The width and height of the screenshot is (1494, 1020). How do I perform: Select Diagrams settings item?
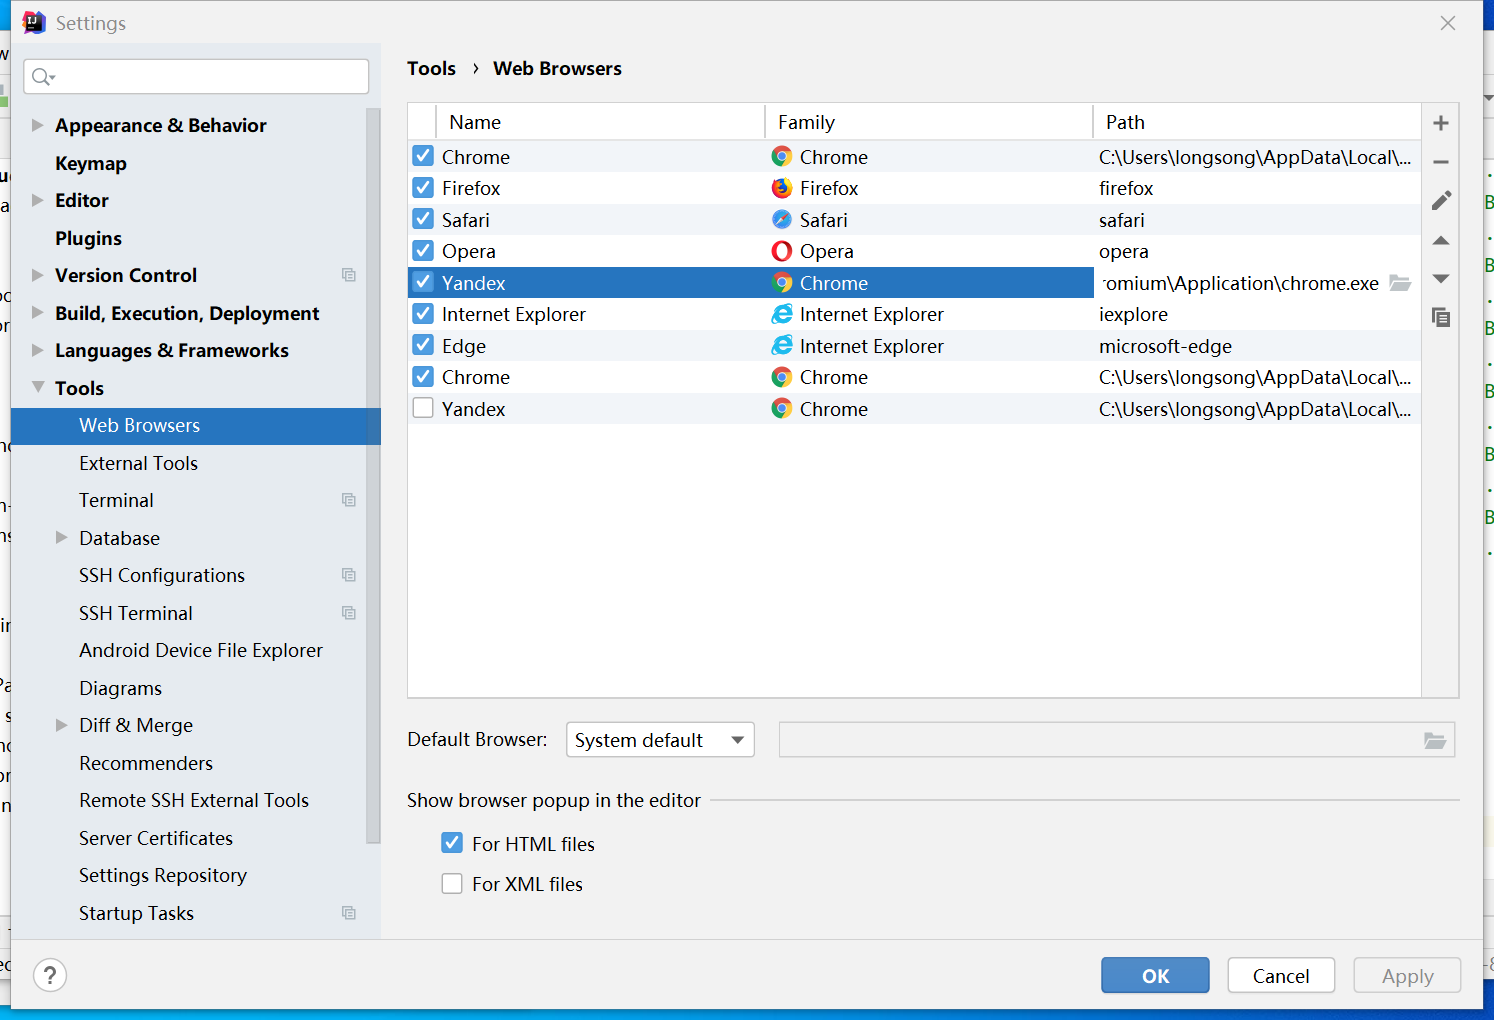pyautogui.click(x=120, y=688)
